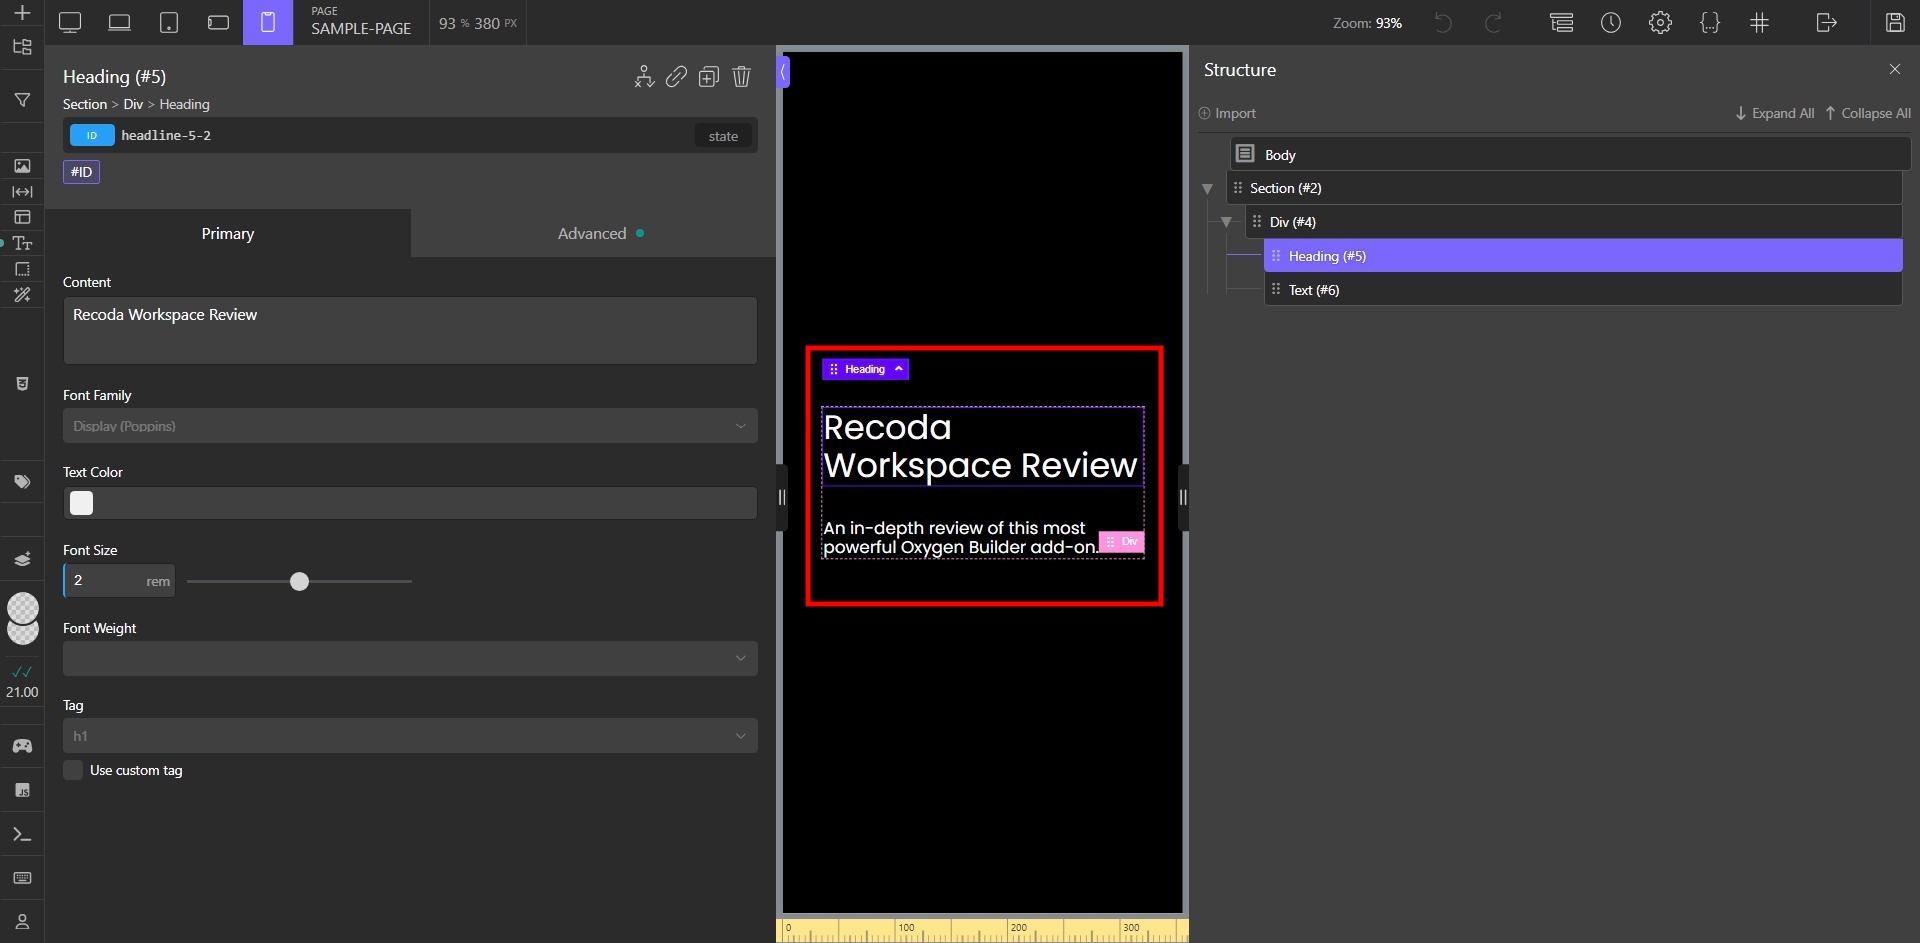This screenshot has width=1920, height=943.
Task: Open the Text Color swatch picker
Action: pos(82,503)
